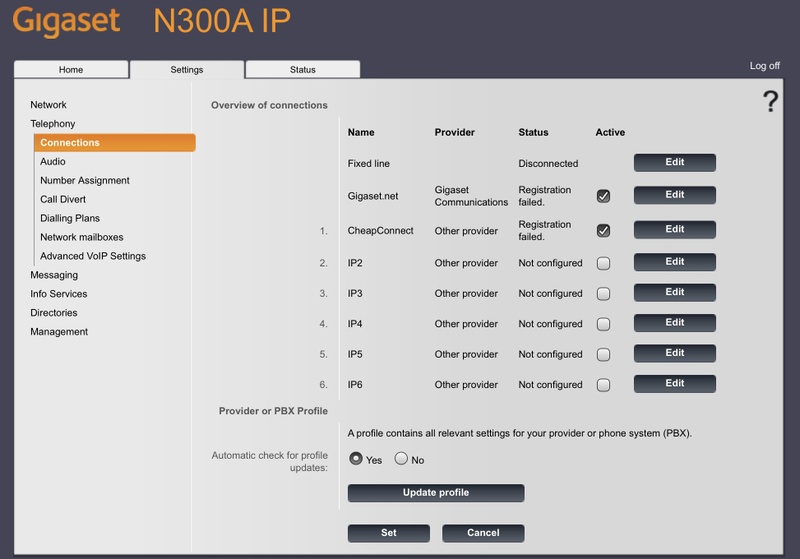Edit the IP5 connection
This screenshot has width=800, height=559.
click(674, 353)
